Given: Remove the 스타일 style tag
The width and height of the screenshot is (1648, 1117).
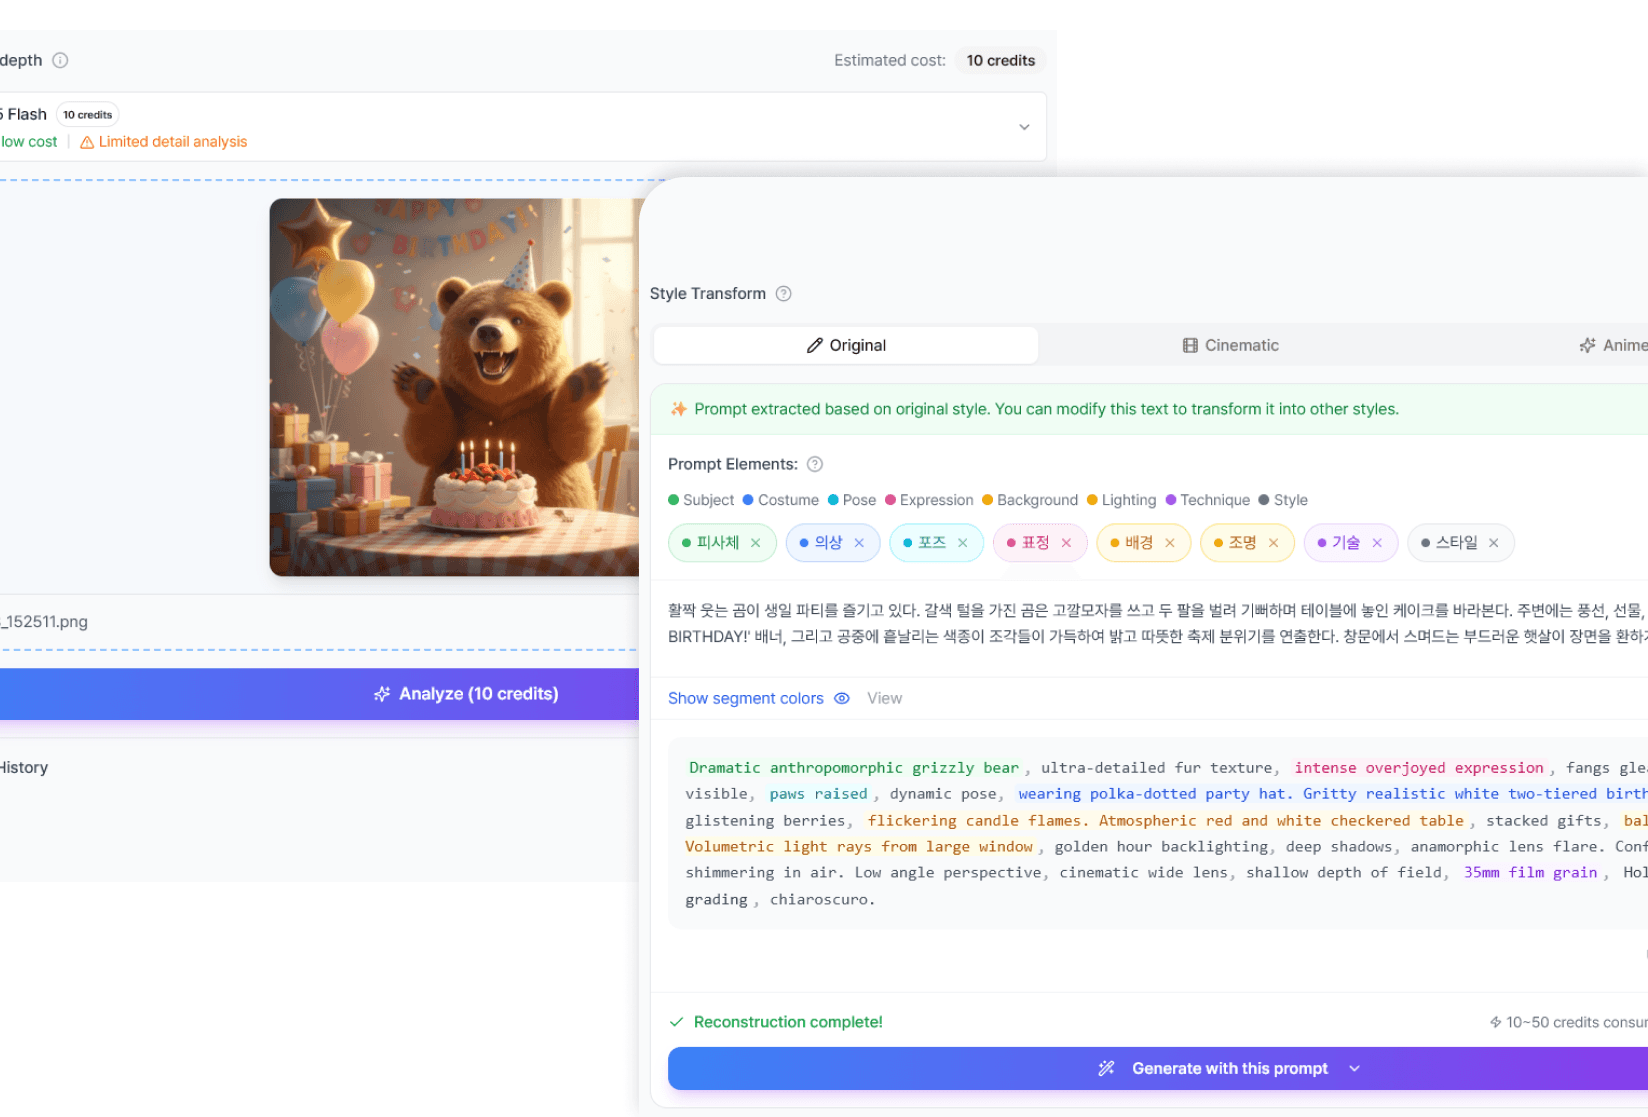Looking at the screenshot, I should (1494, 543).
